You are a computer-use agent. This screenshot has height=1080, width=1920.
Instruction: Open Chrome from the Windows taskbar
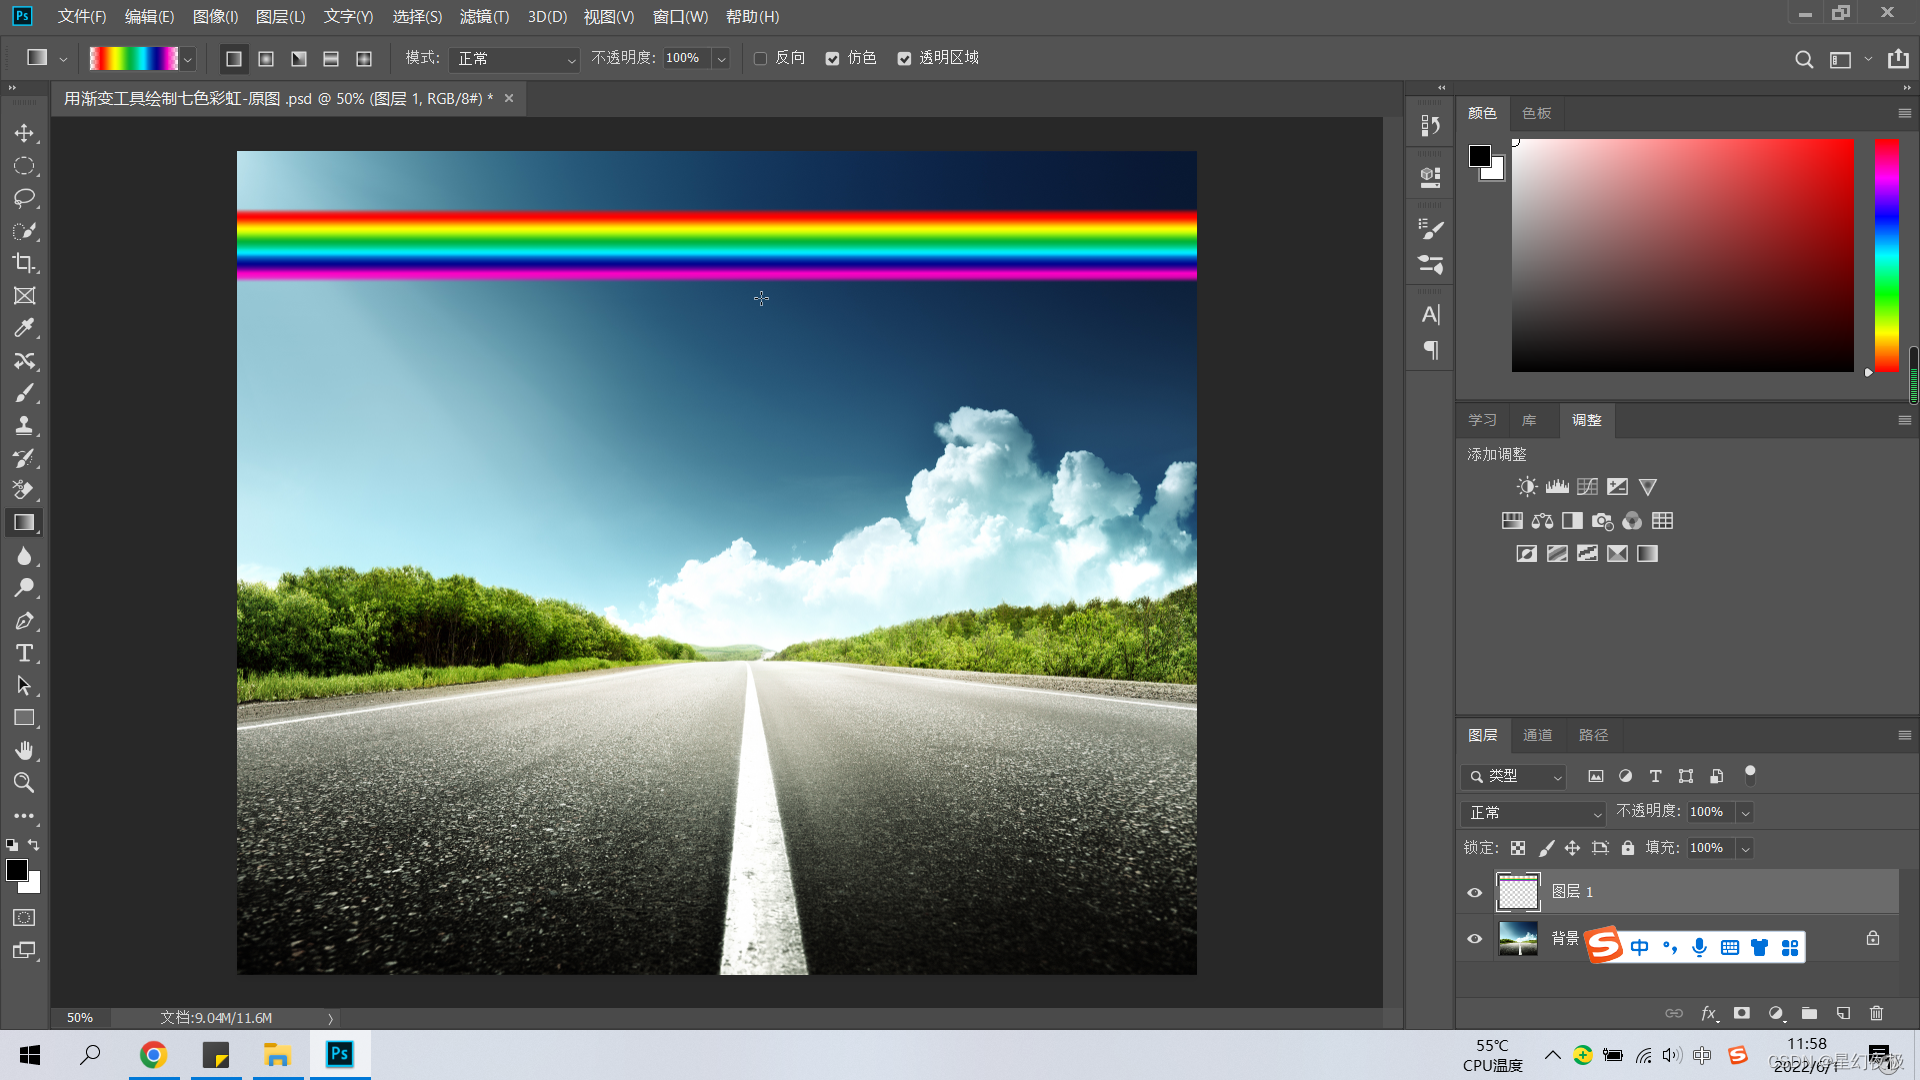coord(153,1054)
